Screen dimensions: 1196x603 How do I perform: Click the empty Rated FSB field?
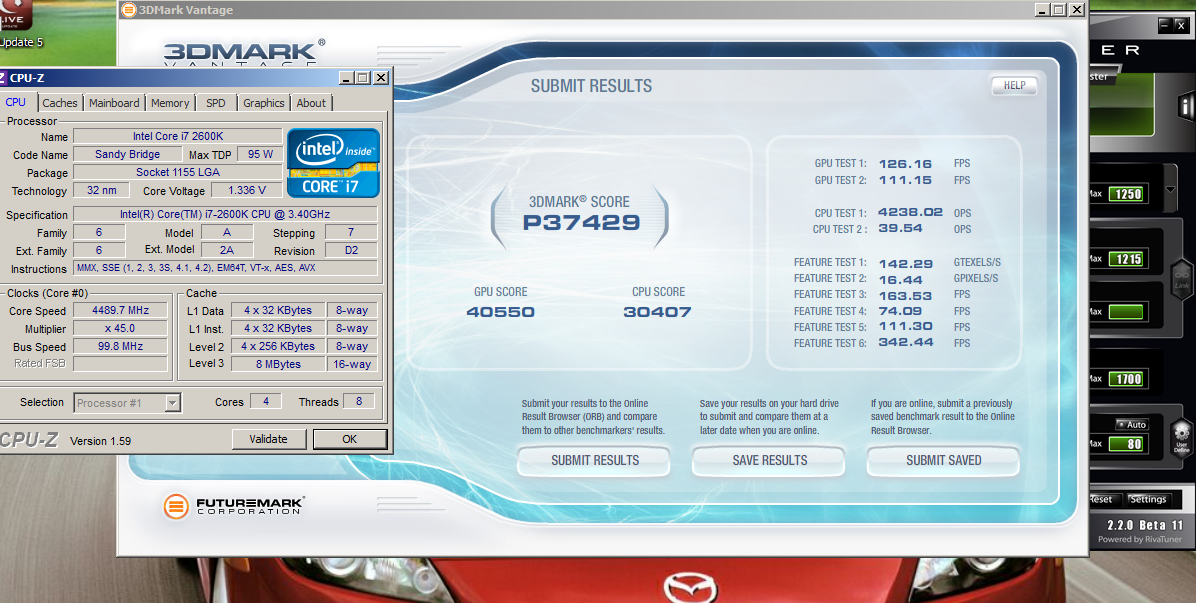(121, 364)
